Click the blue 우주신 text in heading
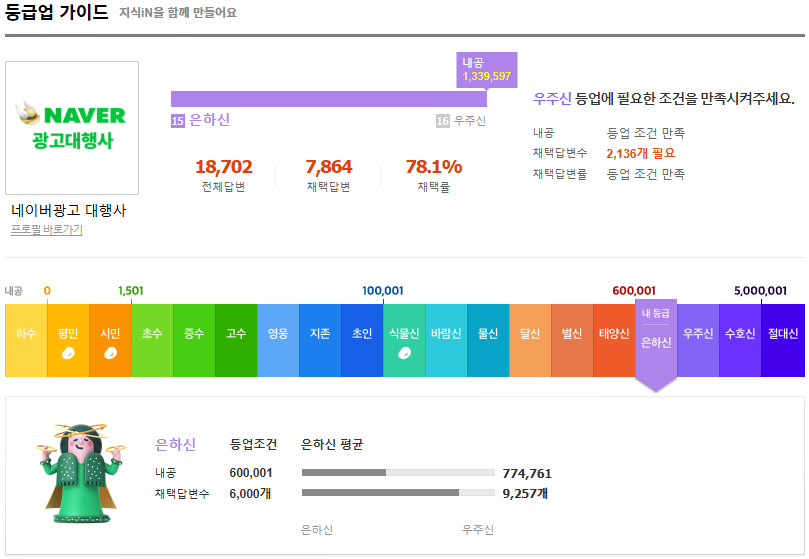Screen dimensions: 809x559 tap(552, 99)
